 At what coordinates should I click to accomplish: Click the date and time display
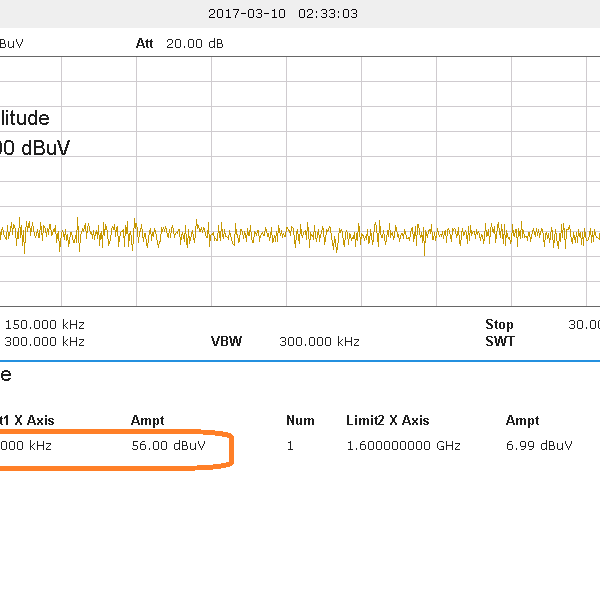[282, 14]
